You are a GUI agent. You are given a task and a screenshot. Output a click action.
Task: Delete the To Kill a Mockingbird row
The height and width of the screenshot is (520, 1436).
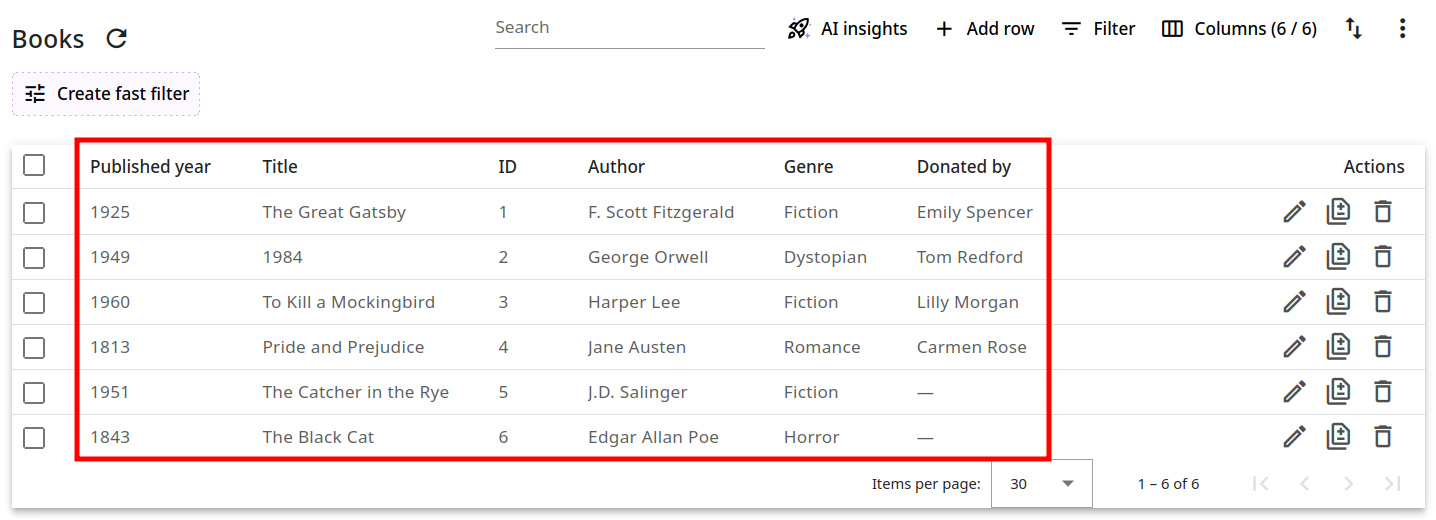[1382, 302]
